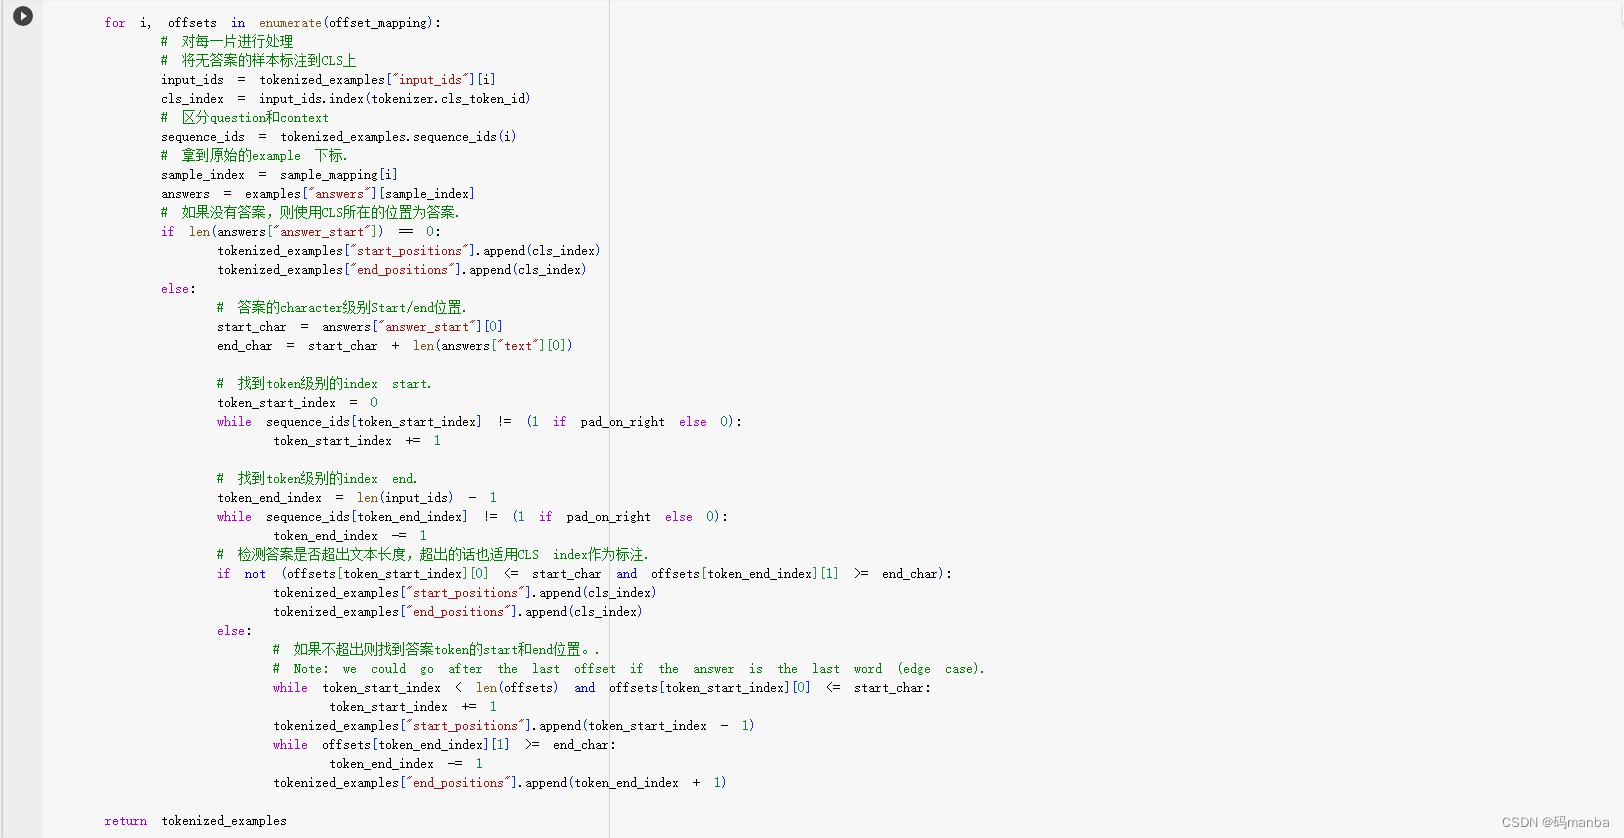
Task: Click the line starting 'if not (offsets[token_start_index][0]'
Action: [x=585, y=574]
